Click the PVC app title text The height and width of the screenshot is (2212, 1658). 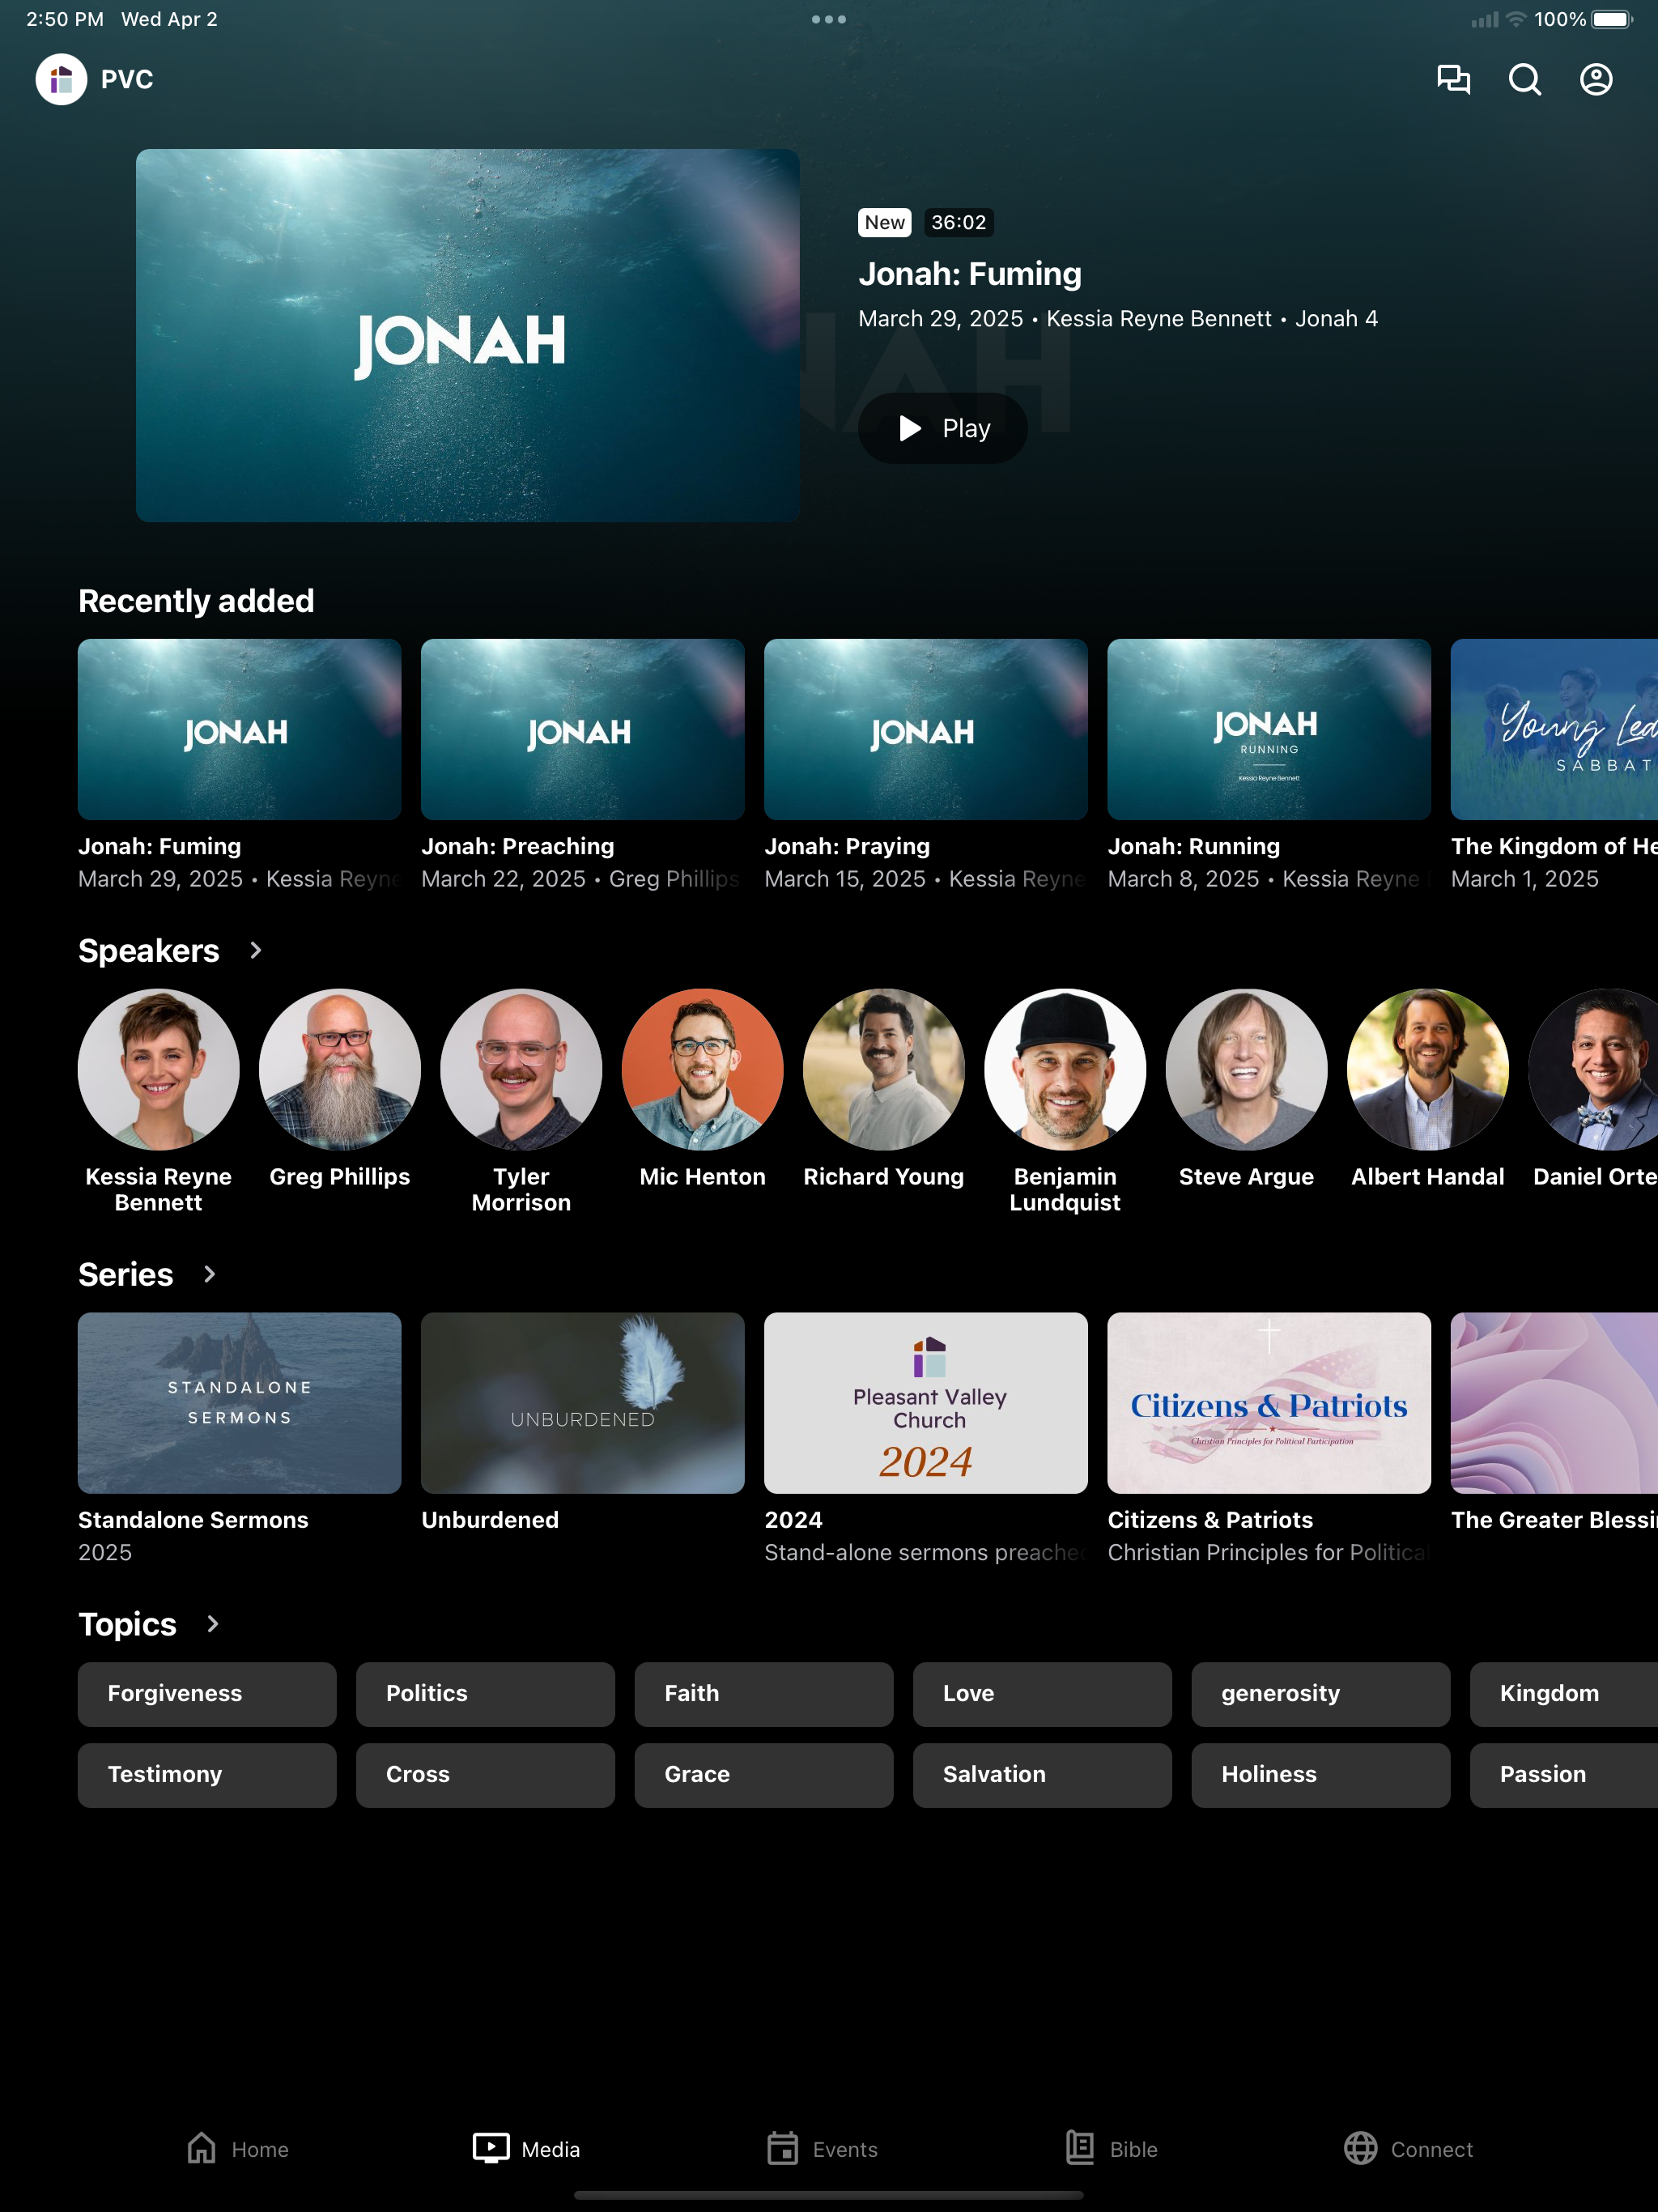(x=127, y=79)
